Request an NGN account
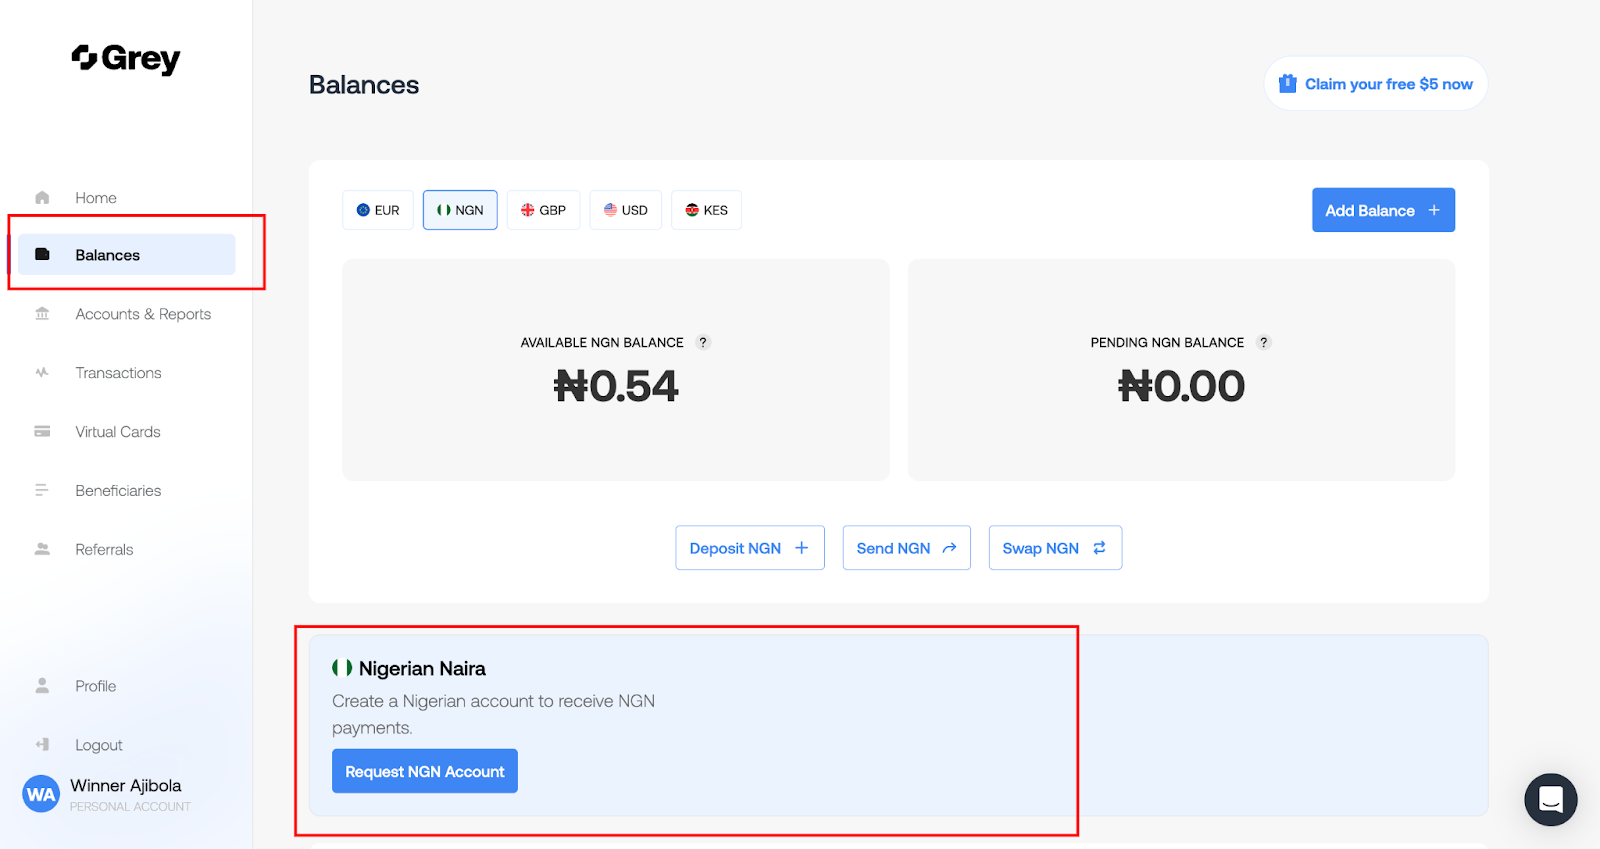The width and height of the screenshot is (1600, 849). point(425,771)
